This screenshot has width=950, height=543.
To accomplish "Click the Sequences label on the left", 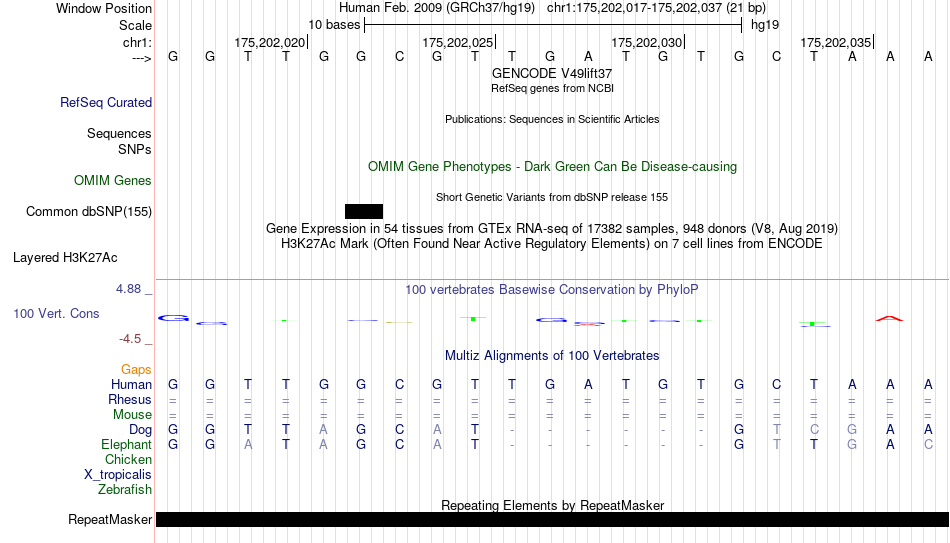I will (119, 133).
